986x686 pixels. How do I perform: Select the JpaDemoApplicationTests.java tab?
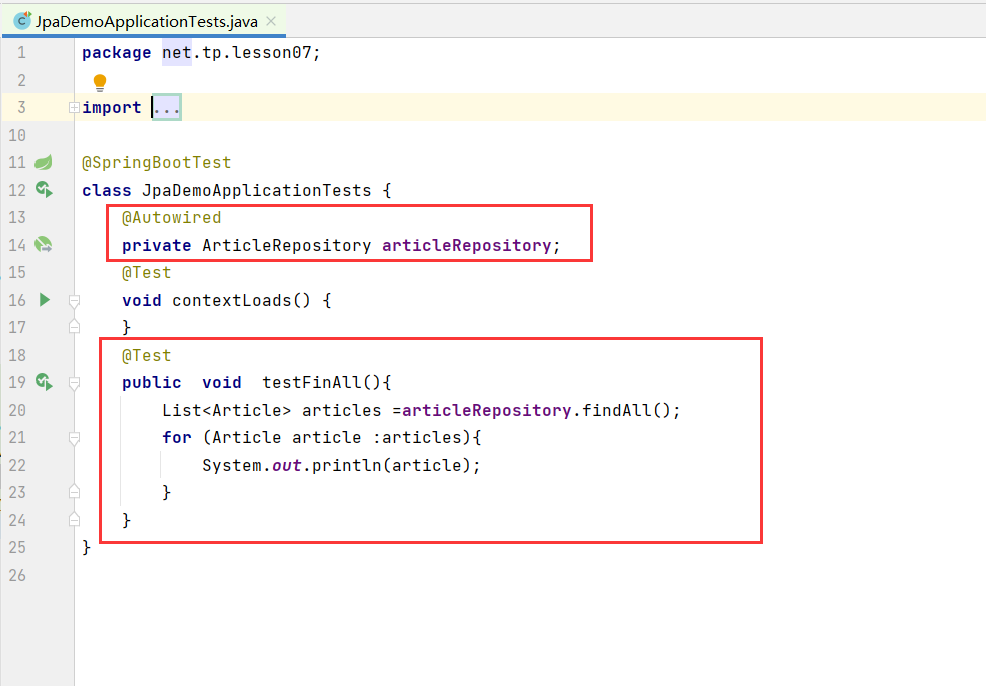(x=143, y=21)
